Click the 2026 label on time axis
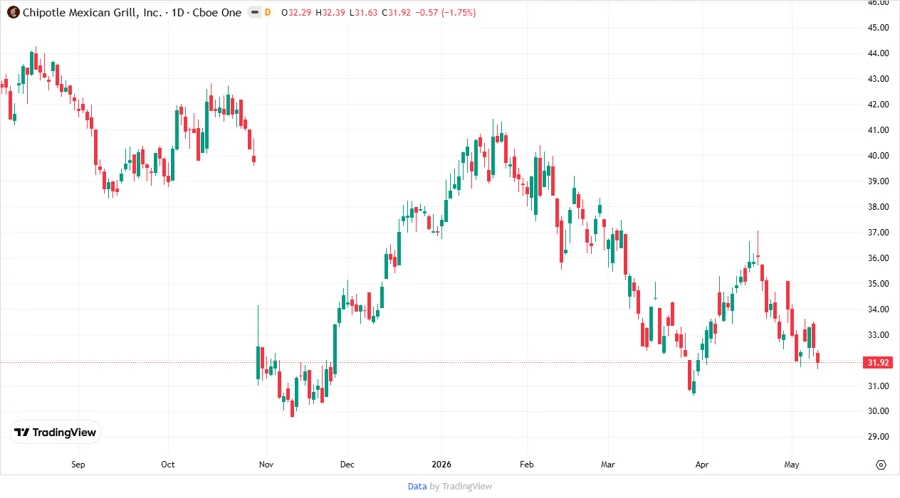Screen dimensions: 900x498 click(441, 465)
